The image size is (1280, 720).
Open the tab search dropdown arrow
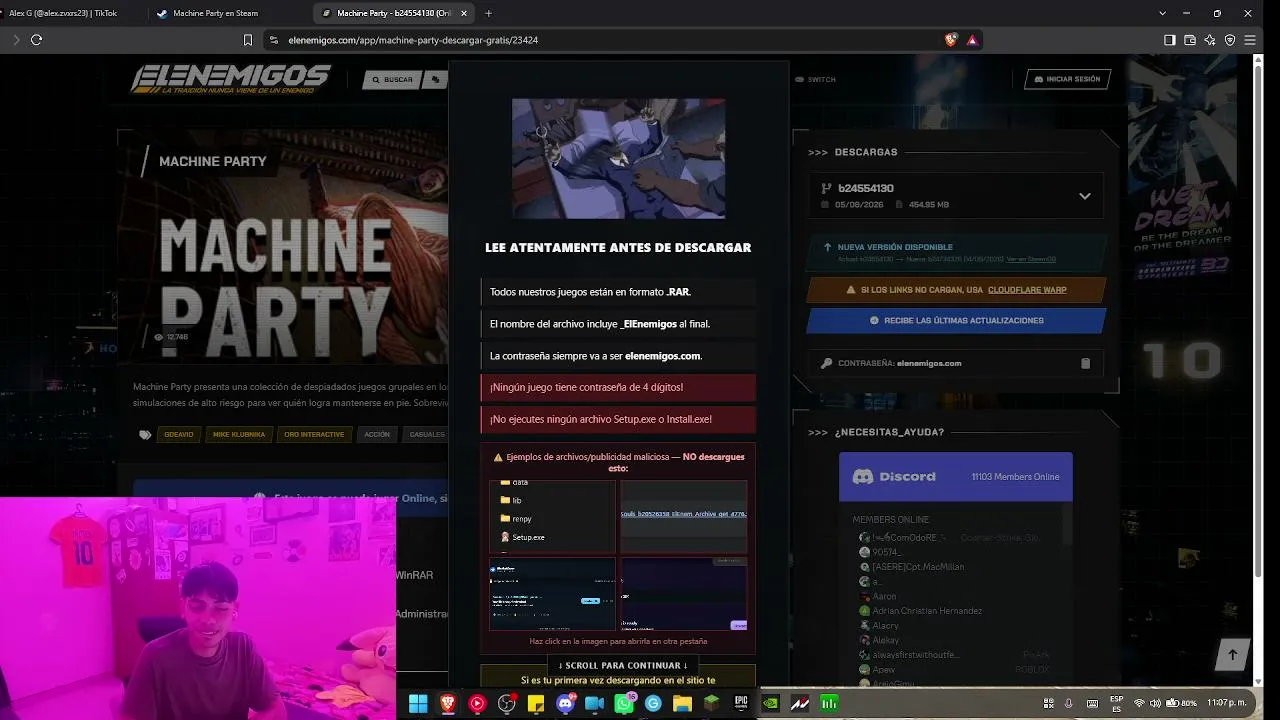[1162, 13]
